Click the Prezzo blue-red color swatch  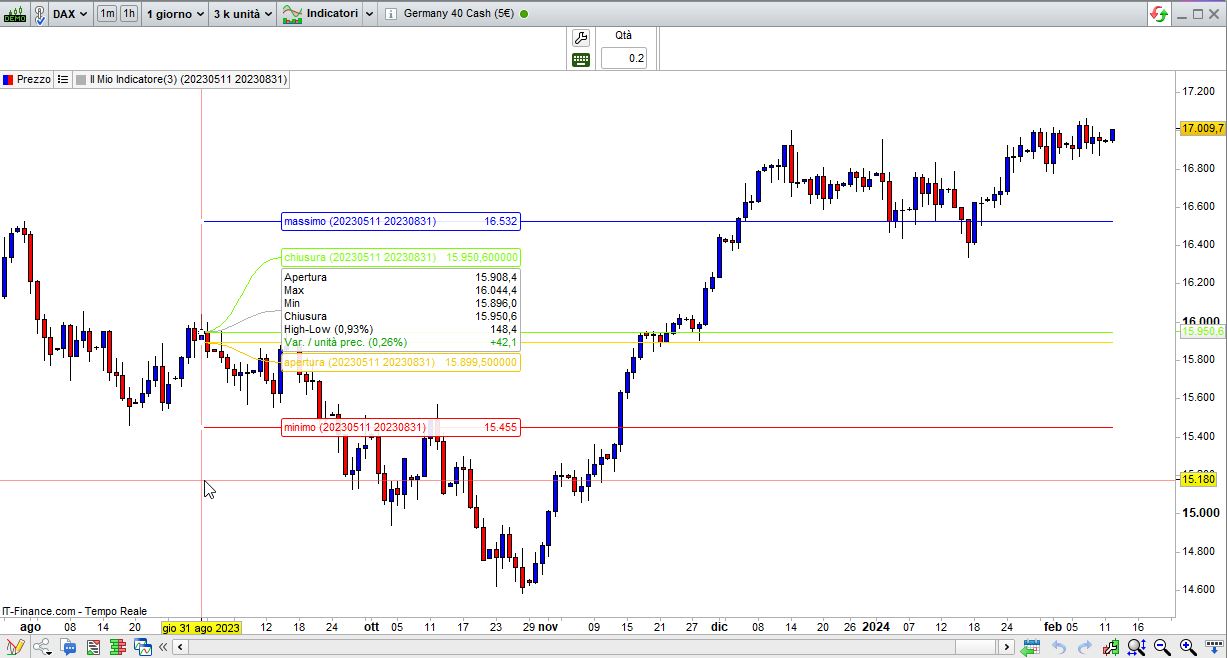coord(8,79)
